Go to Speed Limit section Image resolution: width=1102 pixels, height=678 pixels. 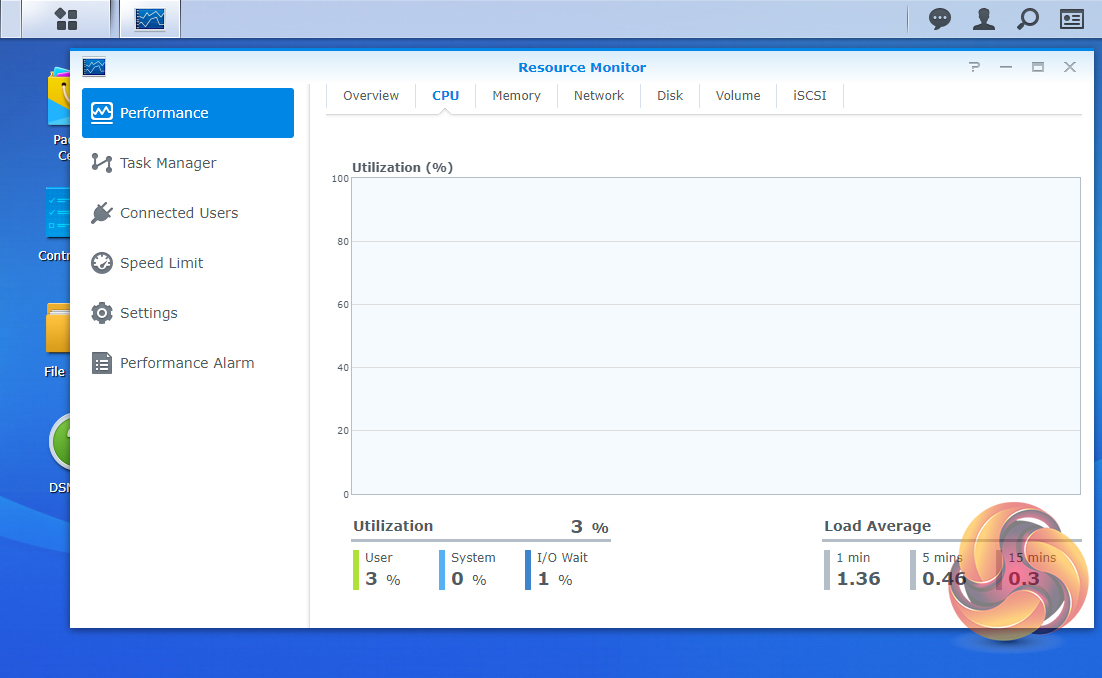coord(161,263)
